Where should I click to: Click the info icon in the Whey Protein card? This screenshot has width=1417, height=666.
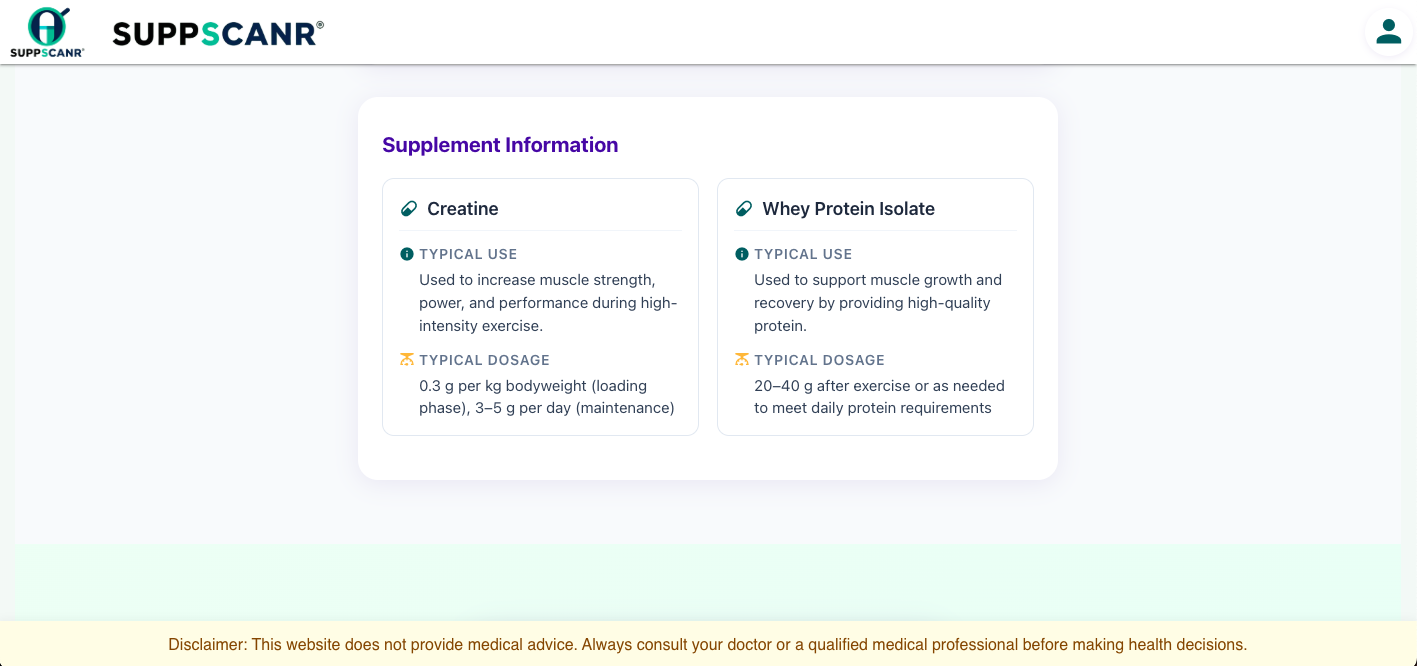pos(742,254)
